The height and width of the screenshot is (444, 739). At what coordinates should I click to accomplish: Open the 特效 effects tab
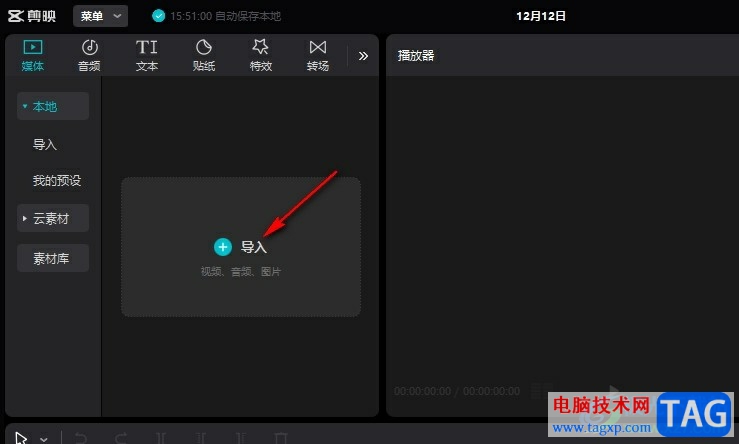tap(261, 56)
